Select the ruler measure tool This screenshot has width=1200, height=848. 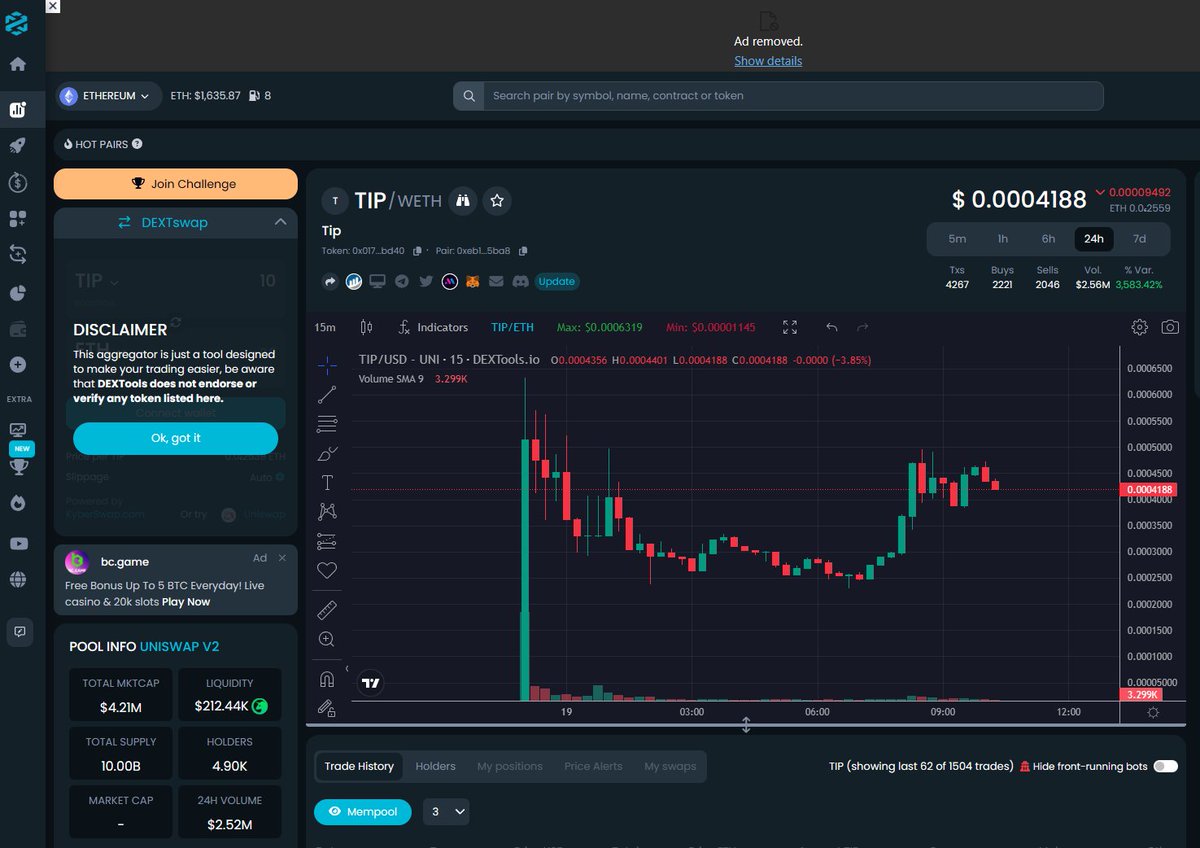[x=327, y=609]
